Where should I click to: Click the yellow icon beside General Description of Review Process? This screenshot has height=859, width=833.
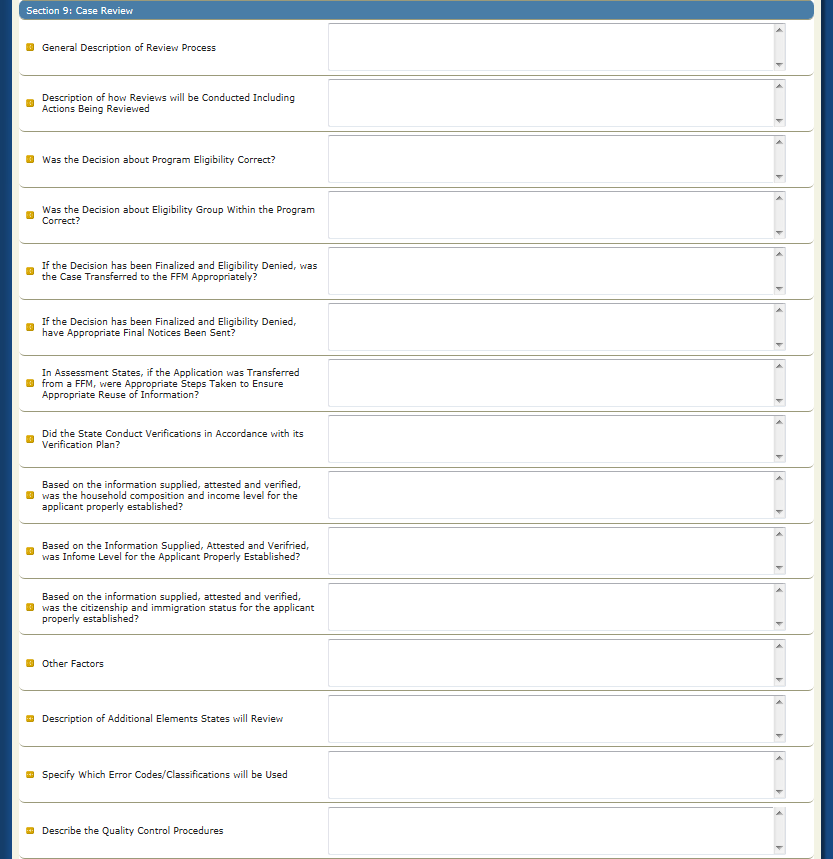pos(30,47)
